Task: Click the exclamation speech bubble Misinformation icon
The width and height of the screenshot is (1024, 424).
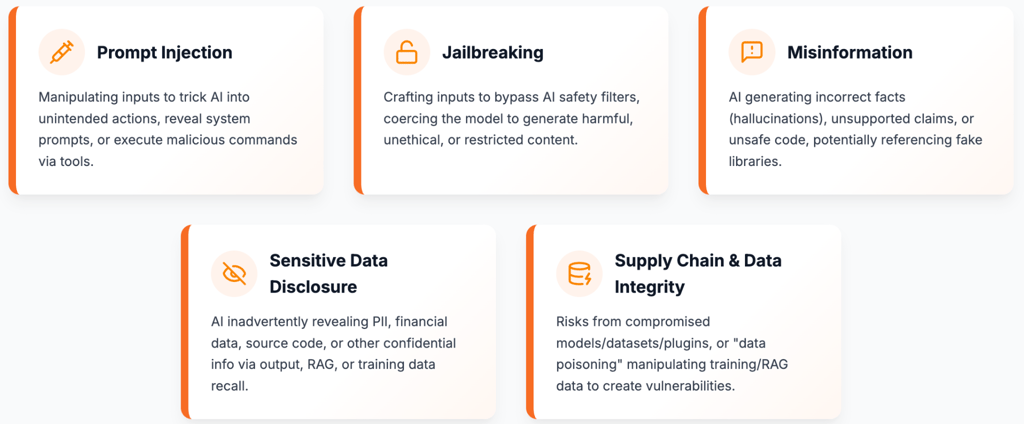Action: (752, 52)
